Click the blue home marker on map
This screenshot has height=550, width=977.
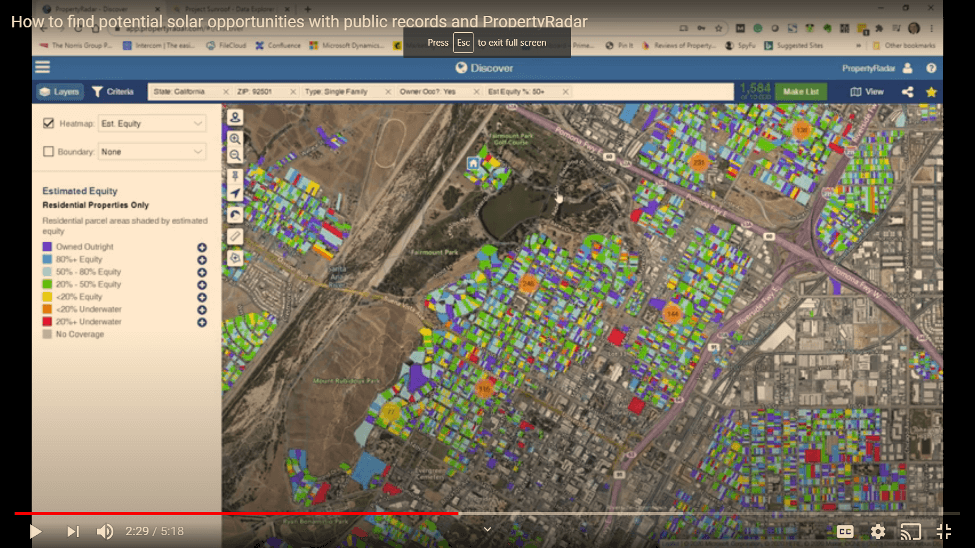click(473, 163)
